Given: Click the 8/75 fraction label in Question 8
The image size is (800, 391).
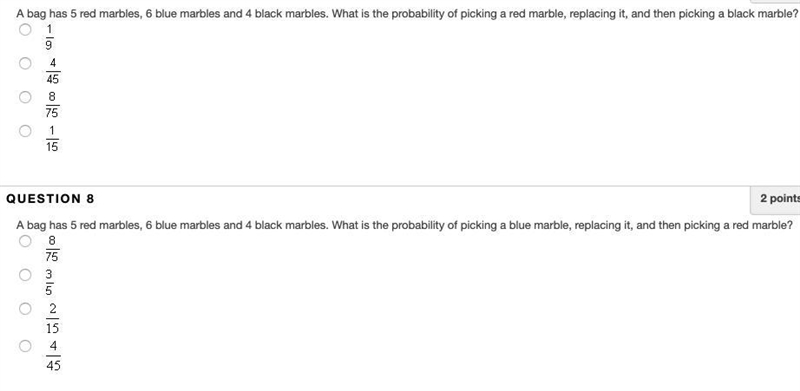Looking at the screenshot, I should [52, 248].
